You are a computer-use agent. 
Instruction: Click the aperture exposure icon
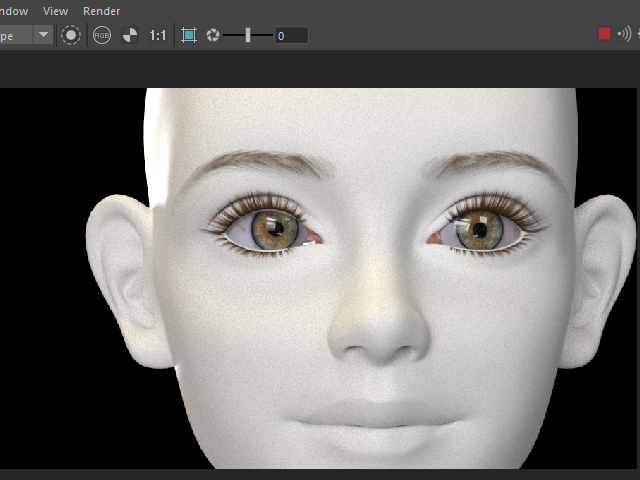[213, 35]
